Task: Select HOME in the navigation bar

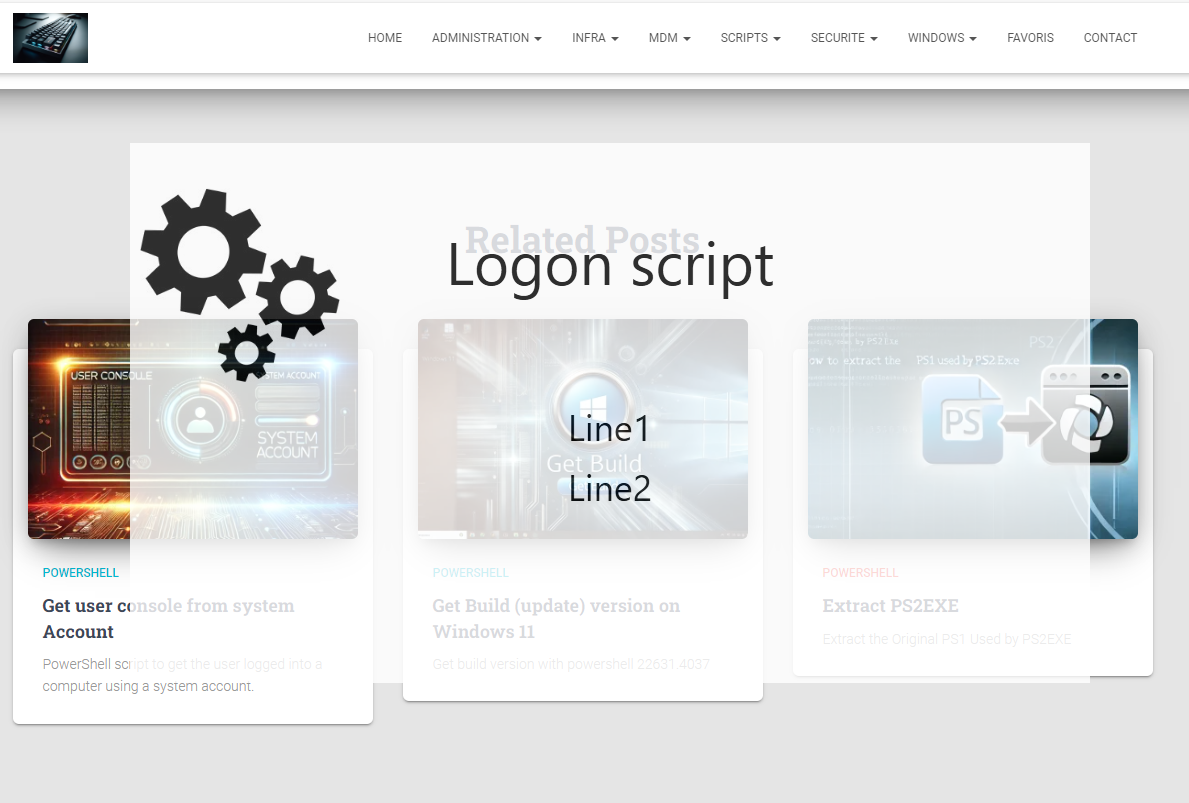Action: [385, 38]
